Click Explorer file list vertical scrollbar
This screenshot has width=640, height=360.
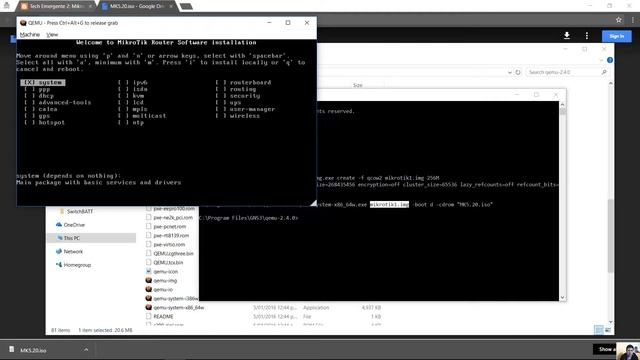611,236
